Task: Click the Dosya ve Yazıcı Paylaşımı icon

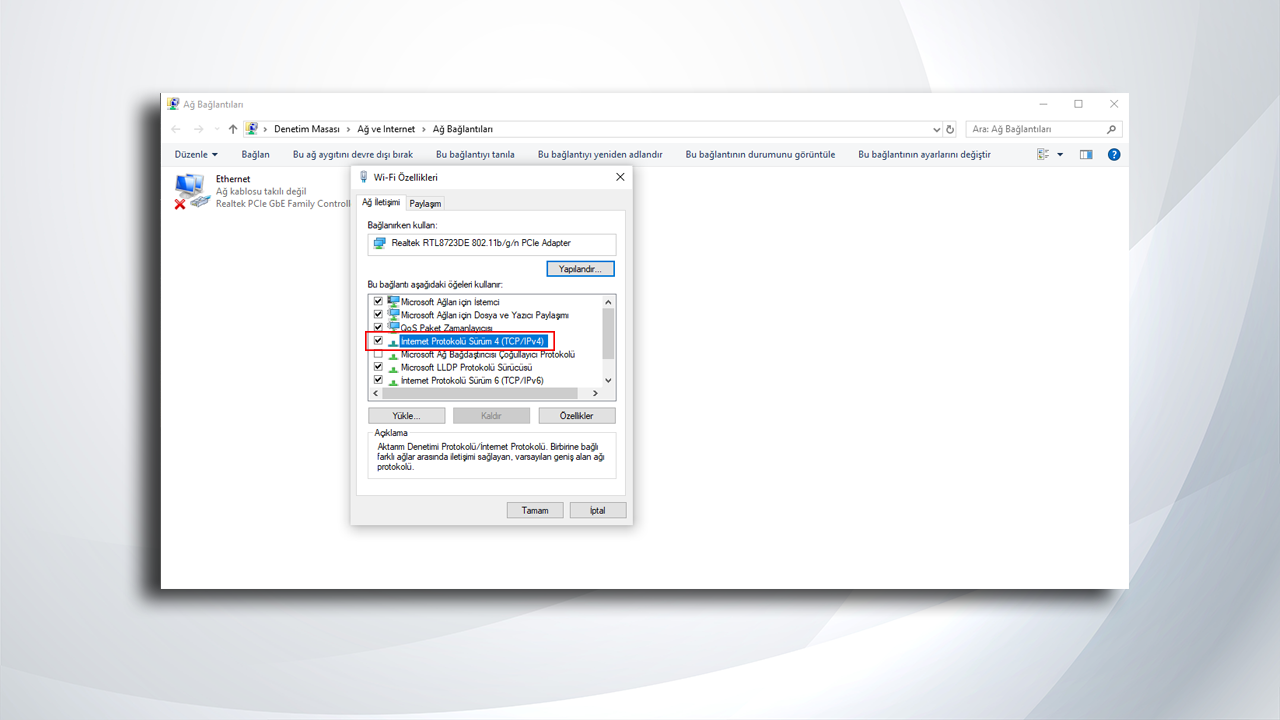Action: 393,315
